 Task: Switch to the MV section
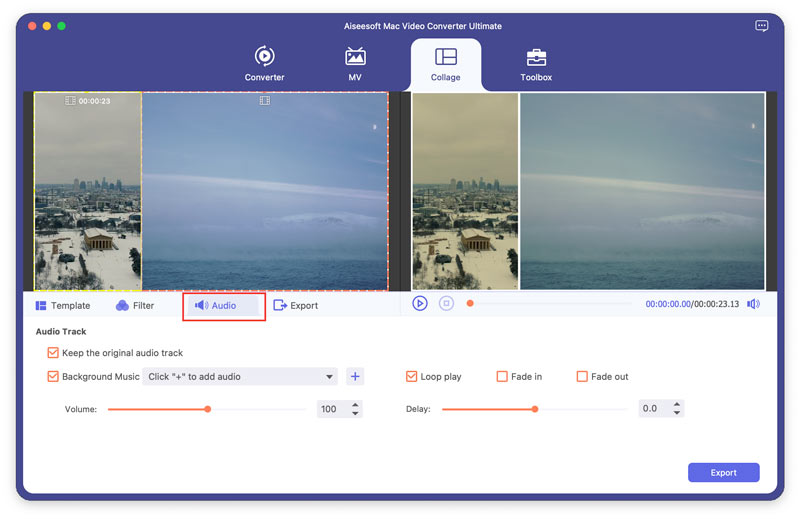pos(355,64)
